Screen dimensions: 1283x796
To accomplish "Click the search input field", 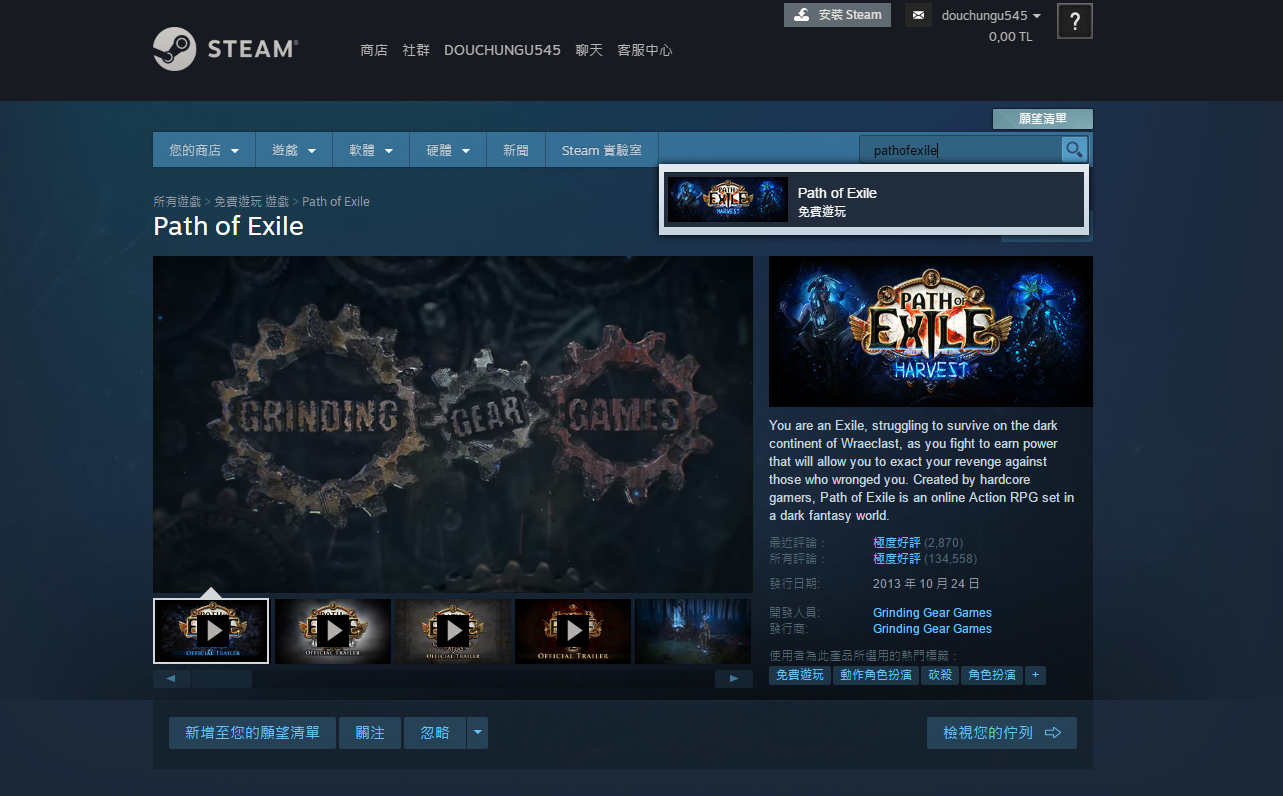I will tap(960, 150).
